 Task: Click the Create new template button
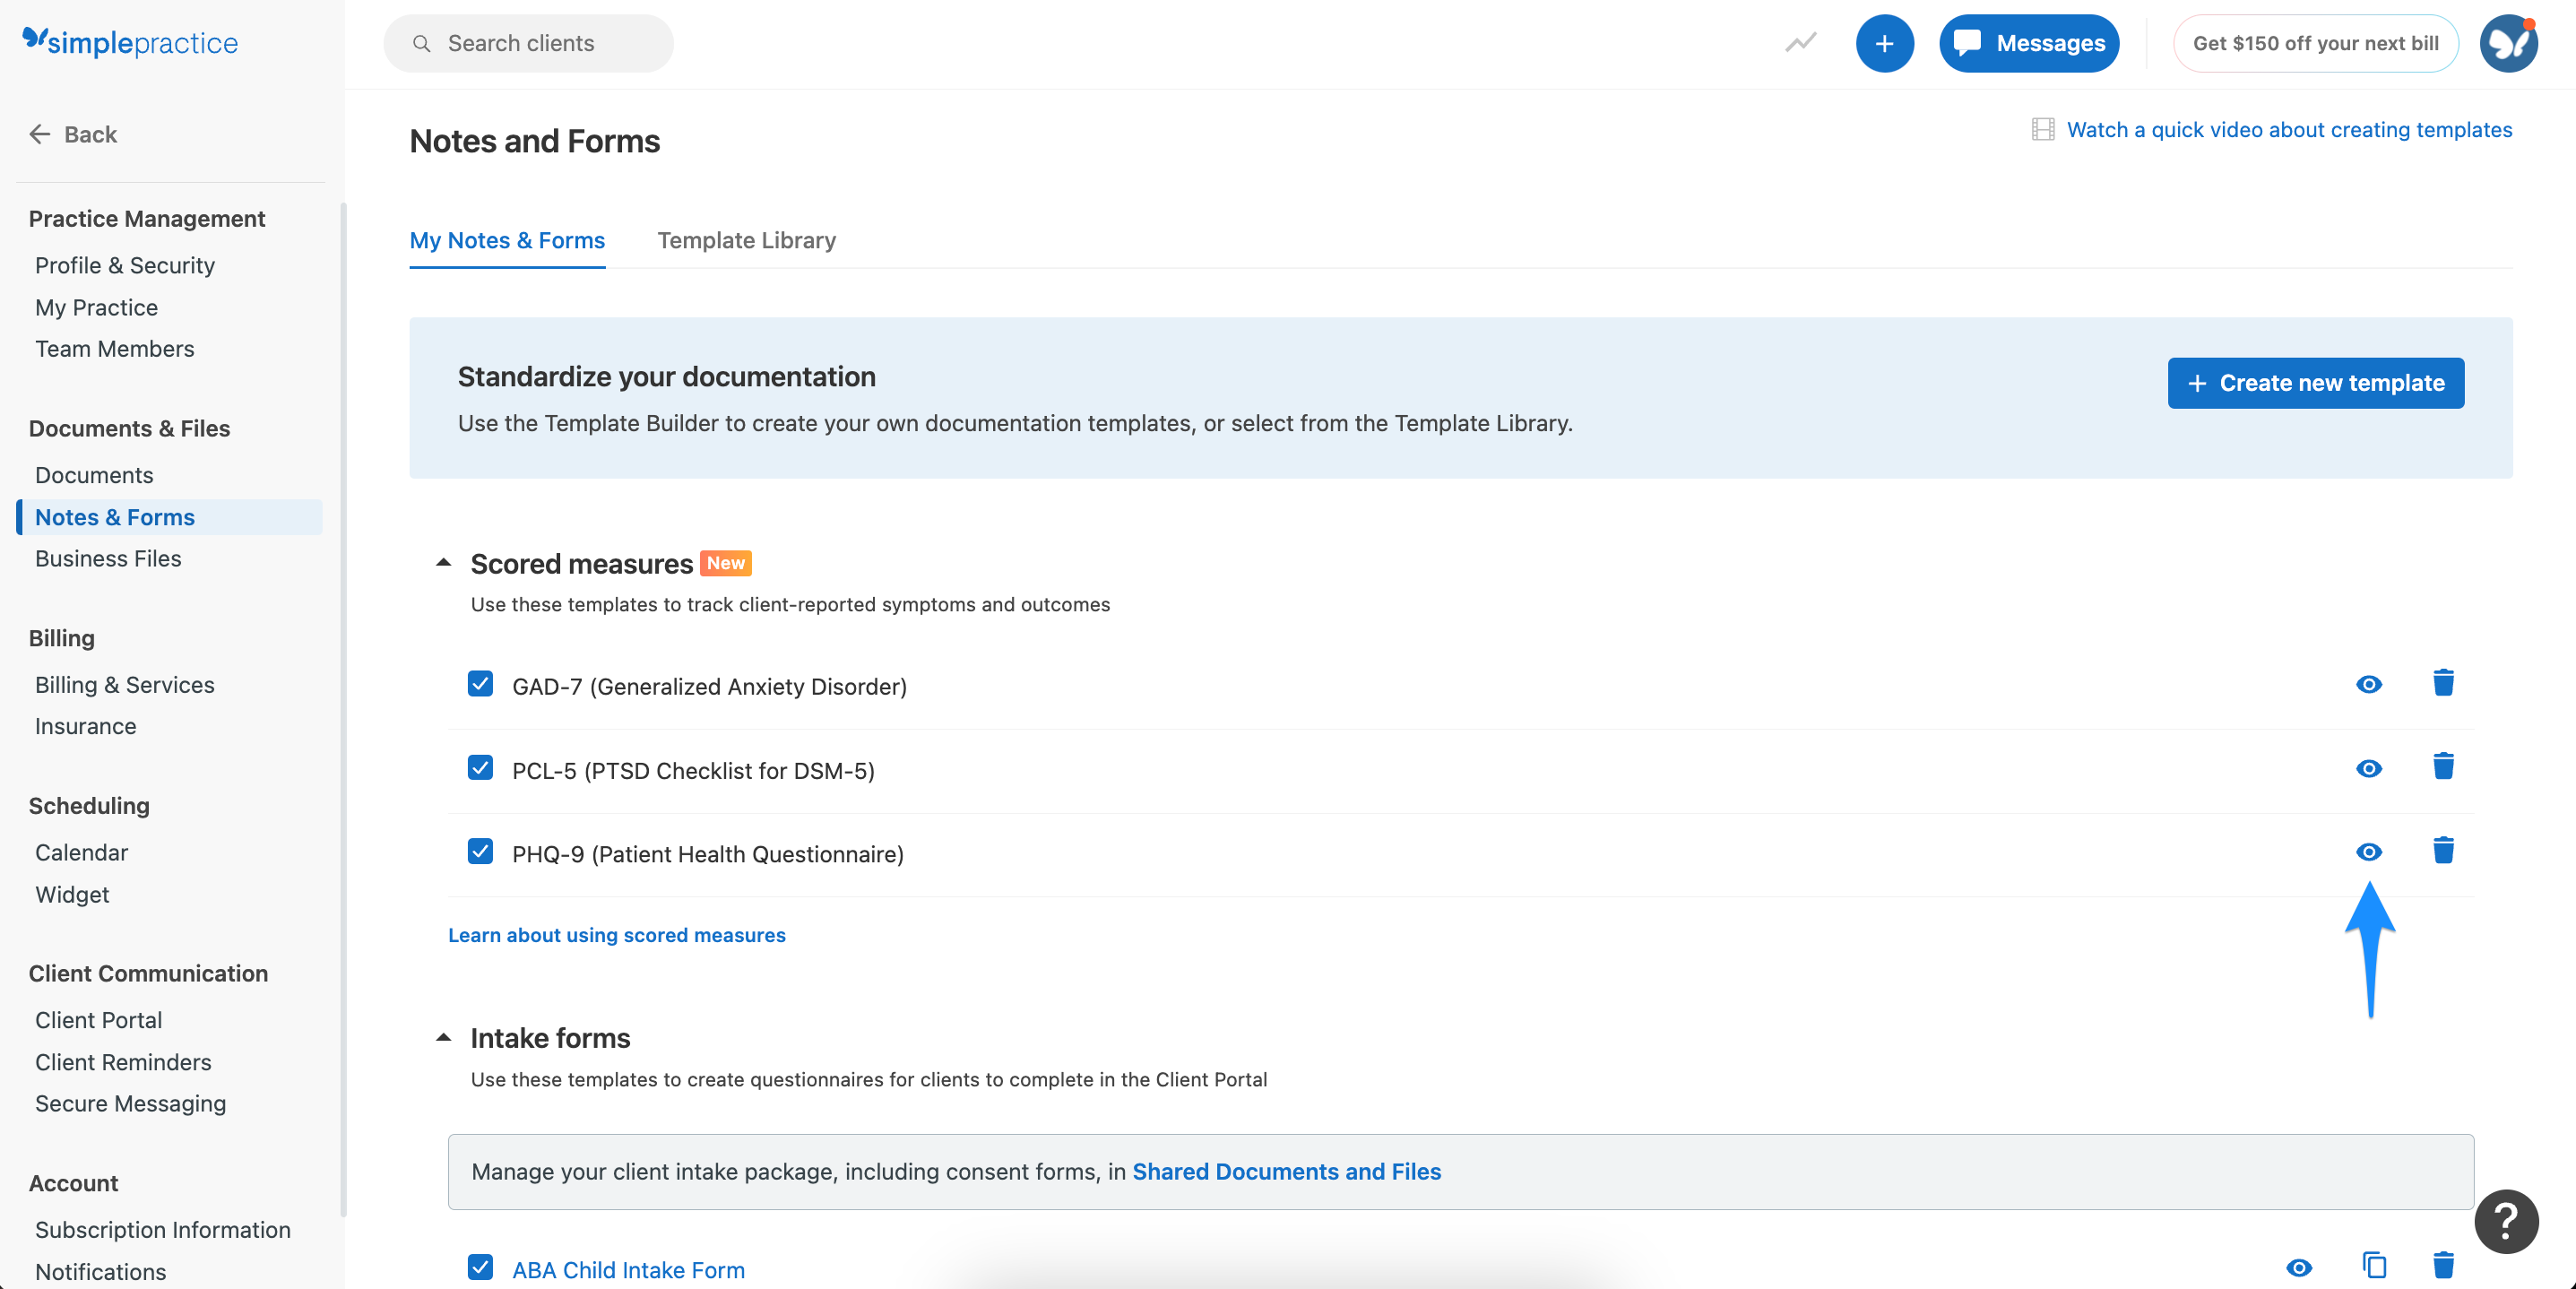point(2315,383)
